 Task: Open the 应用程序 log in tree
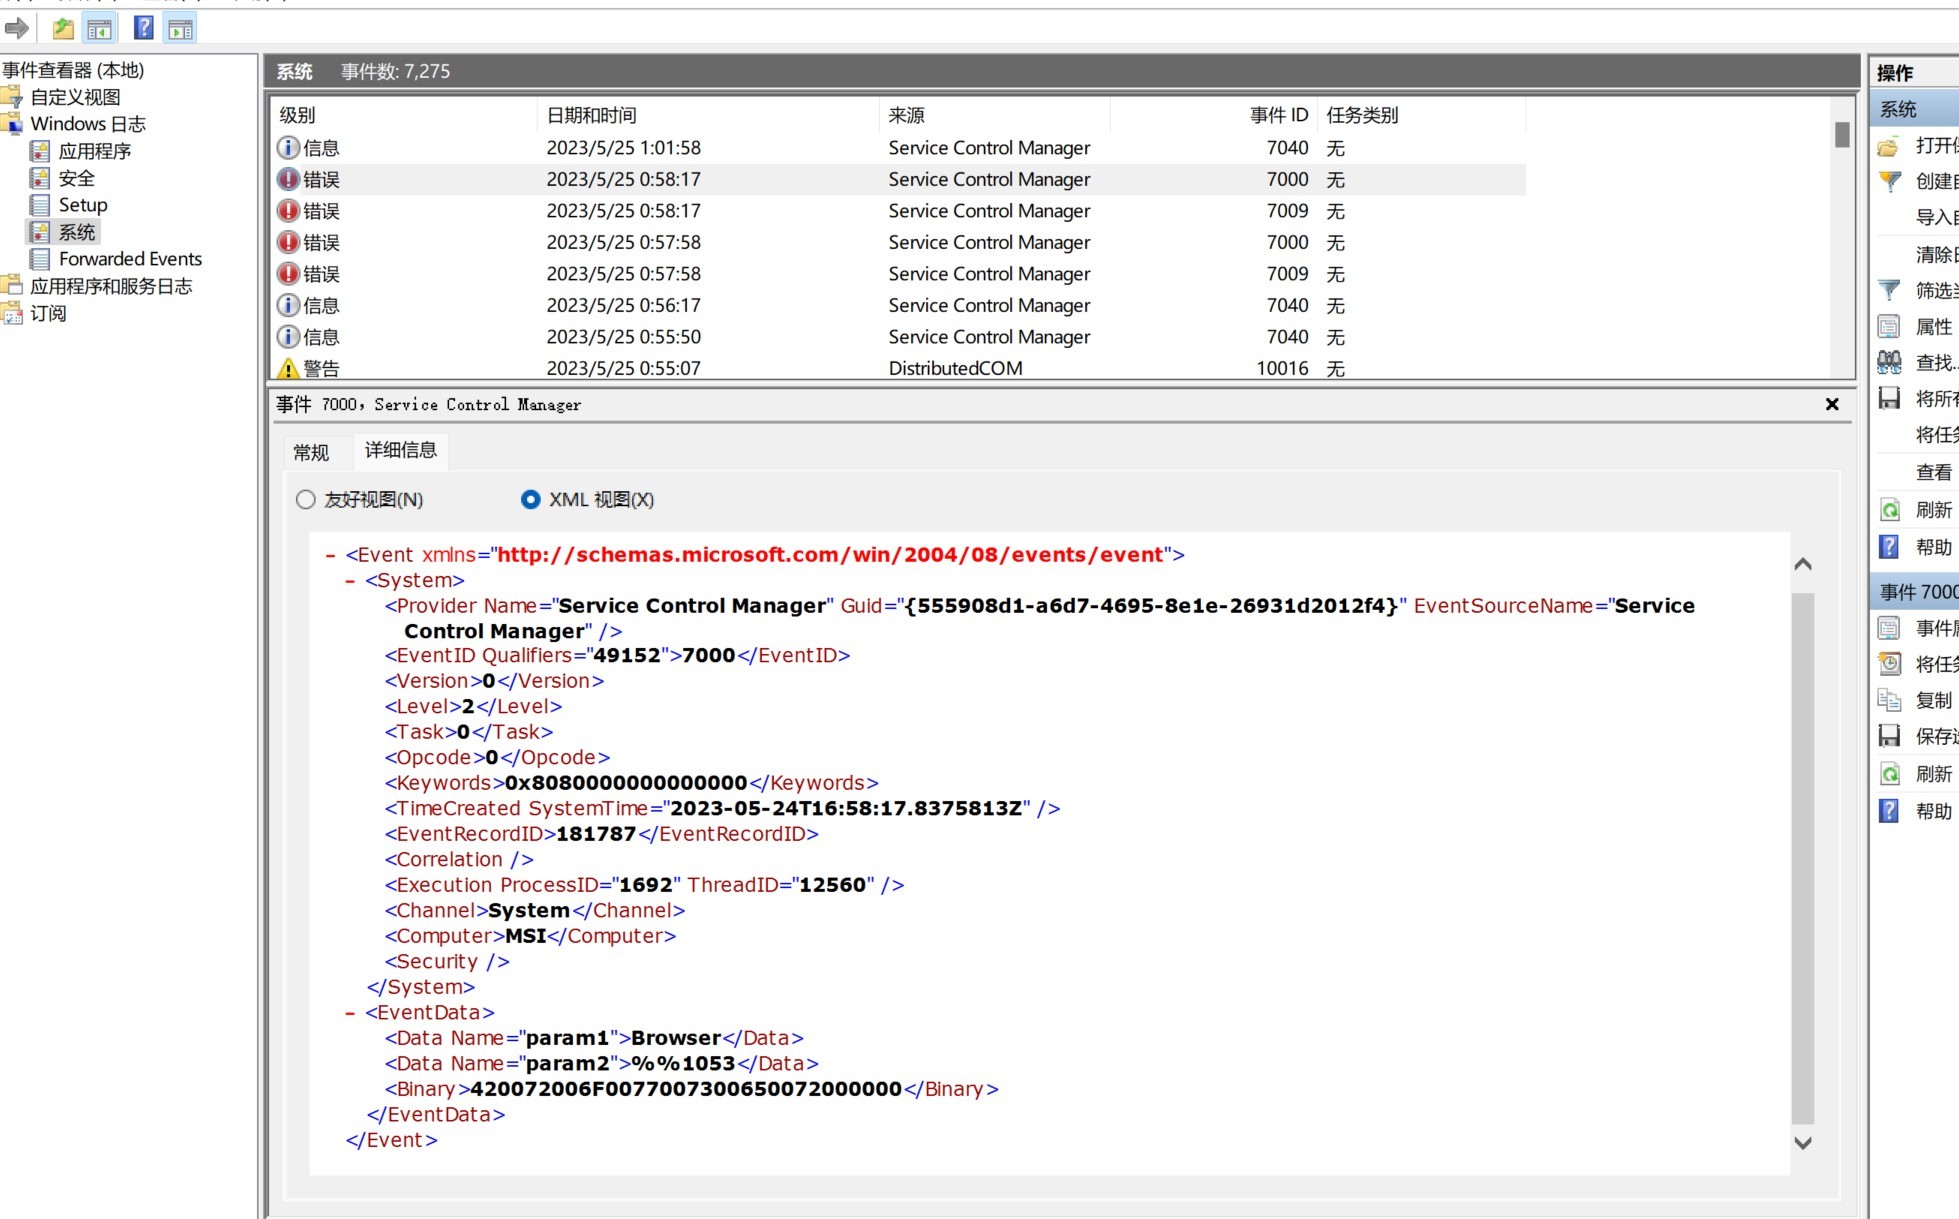pos(94,151)
